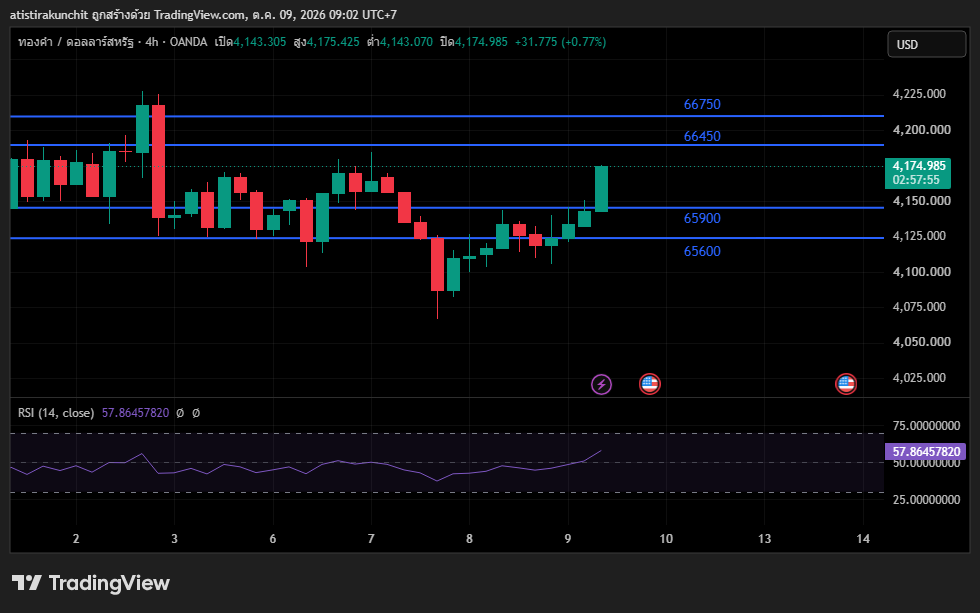Click date 14 on the time axis
This screenshot has height=613, width=980.
(863, 539)
